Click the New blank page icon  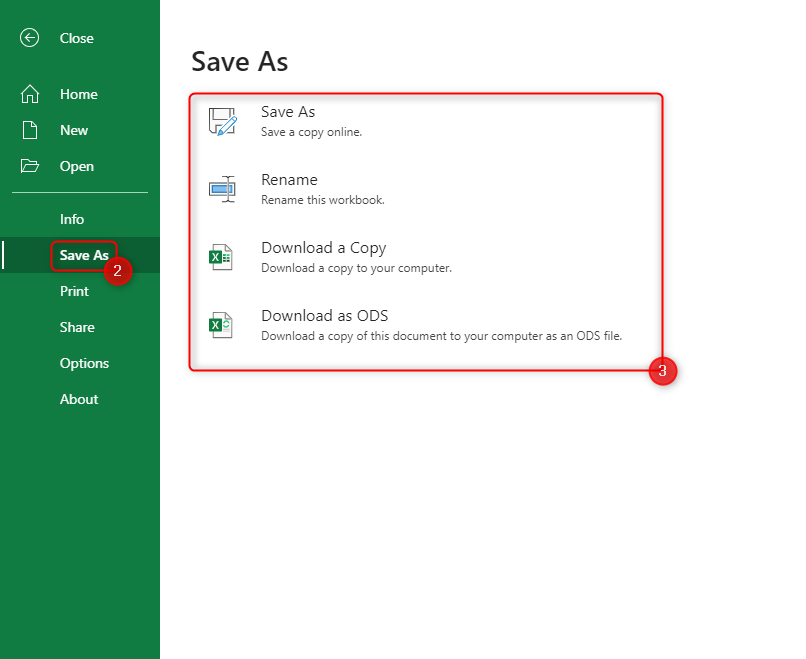30,130
